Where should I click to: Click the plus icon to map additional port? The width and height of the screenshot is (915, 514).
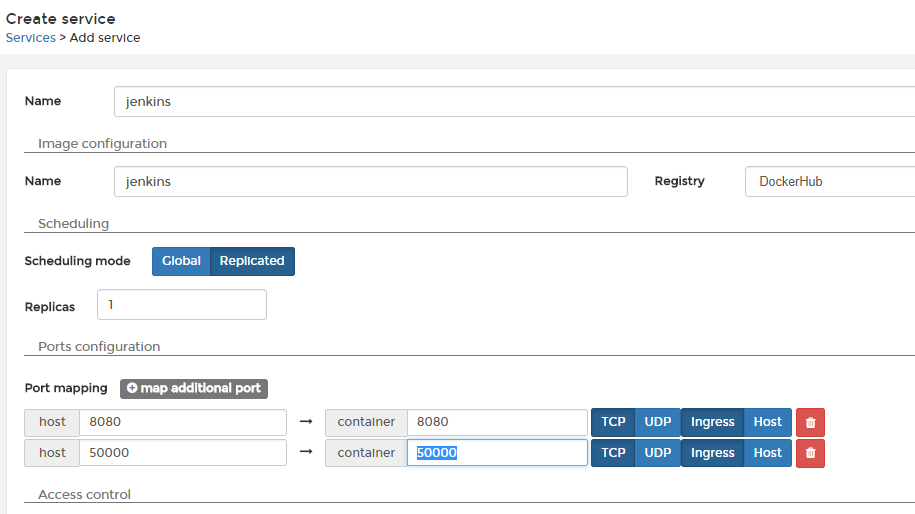click(x=132, y=388)
